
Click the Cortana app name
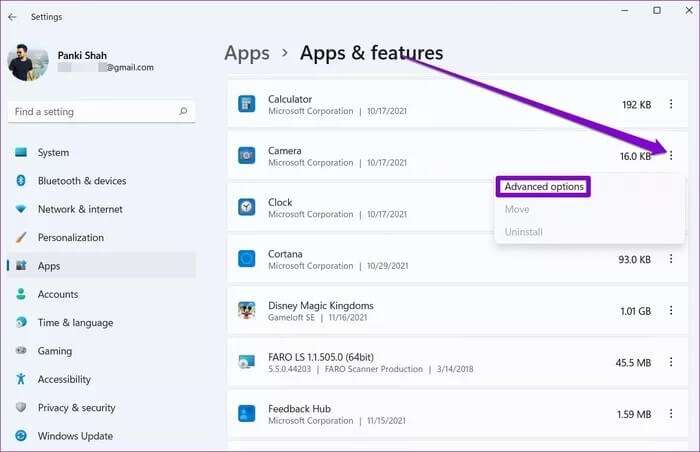[x=285, y=254]
